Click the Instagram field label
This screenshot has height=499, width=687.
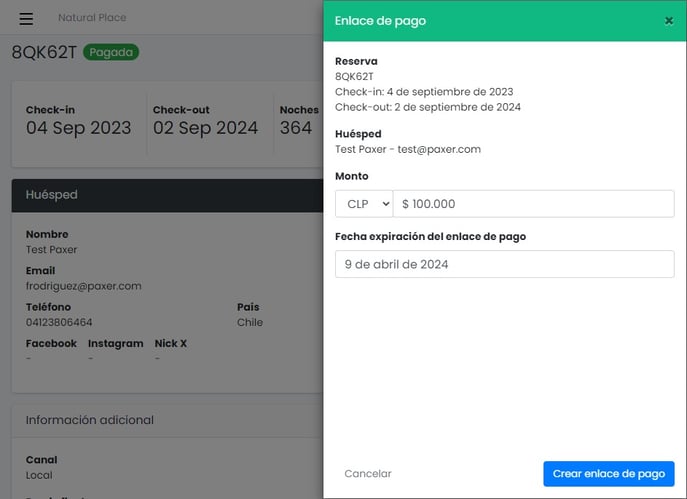pyautogui.click(x=116, y=343)
